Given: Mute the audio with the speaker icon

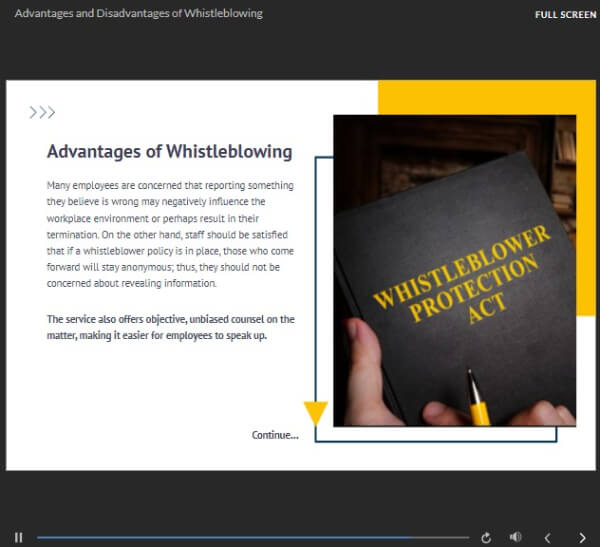Looking at the screenshot, I should tap(515, 537).
